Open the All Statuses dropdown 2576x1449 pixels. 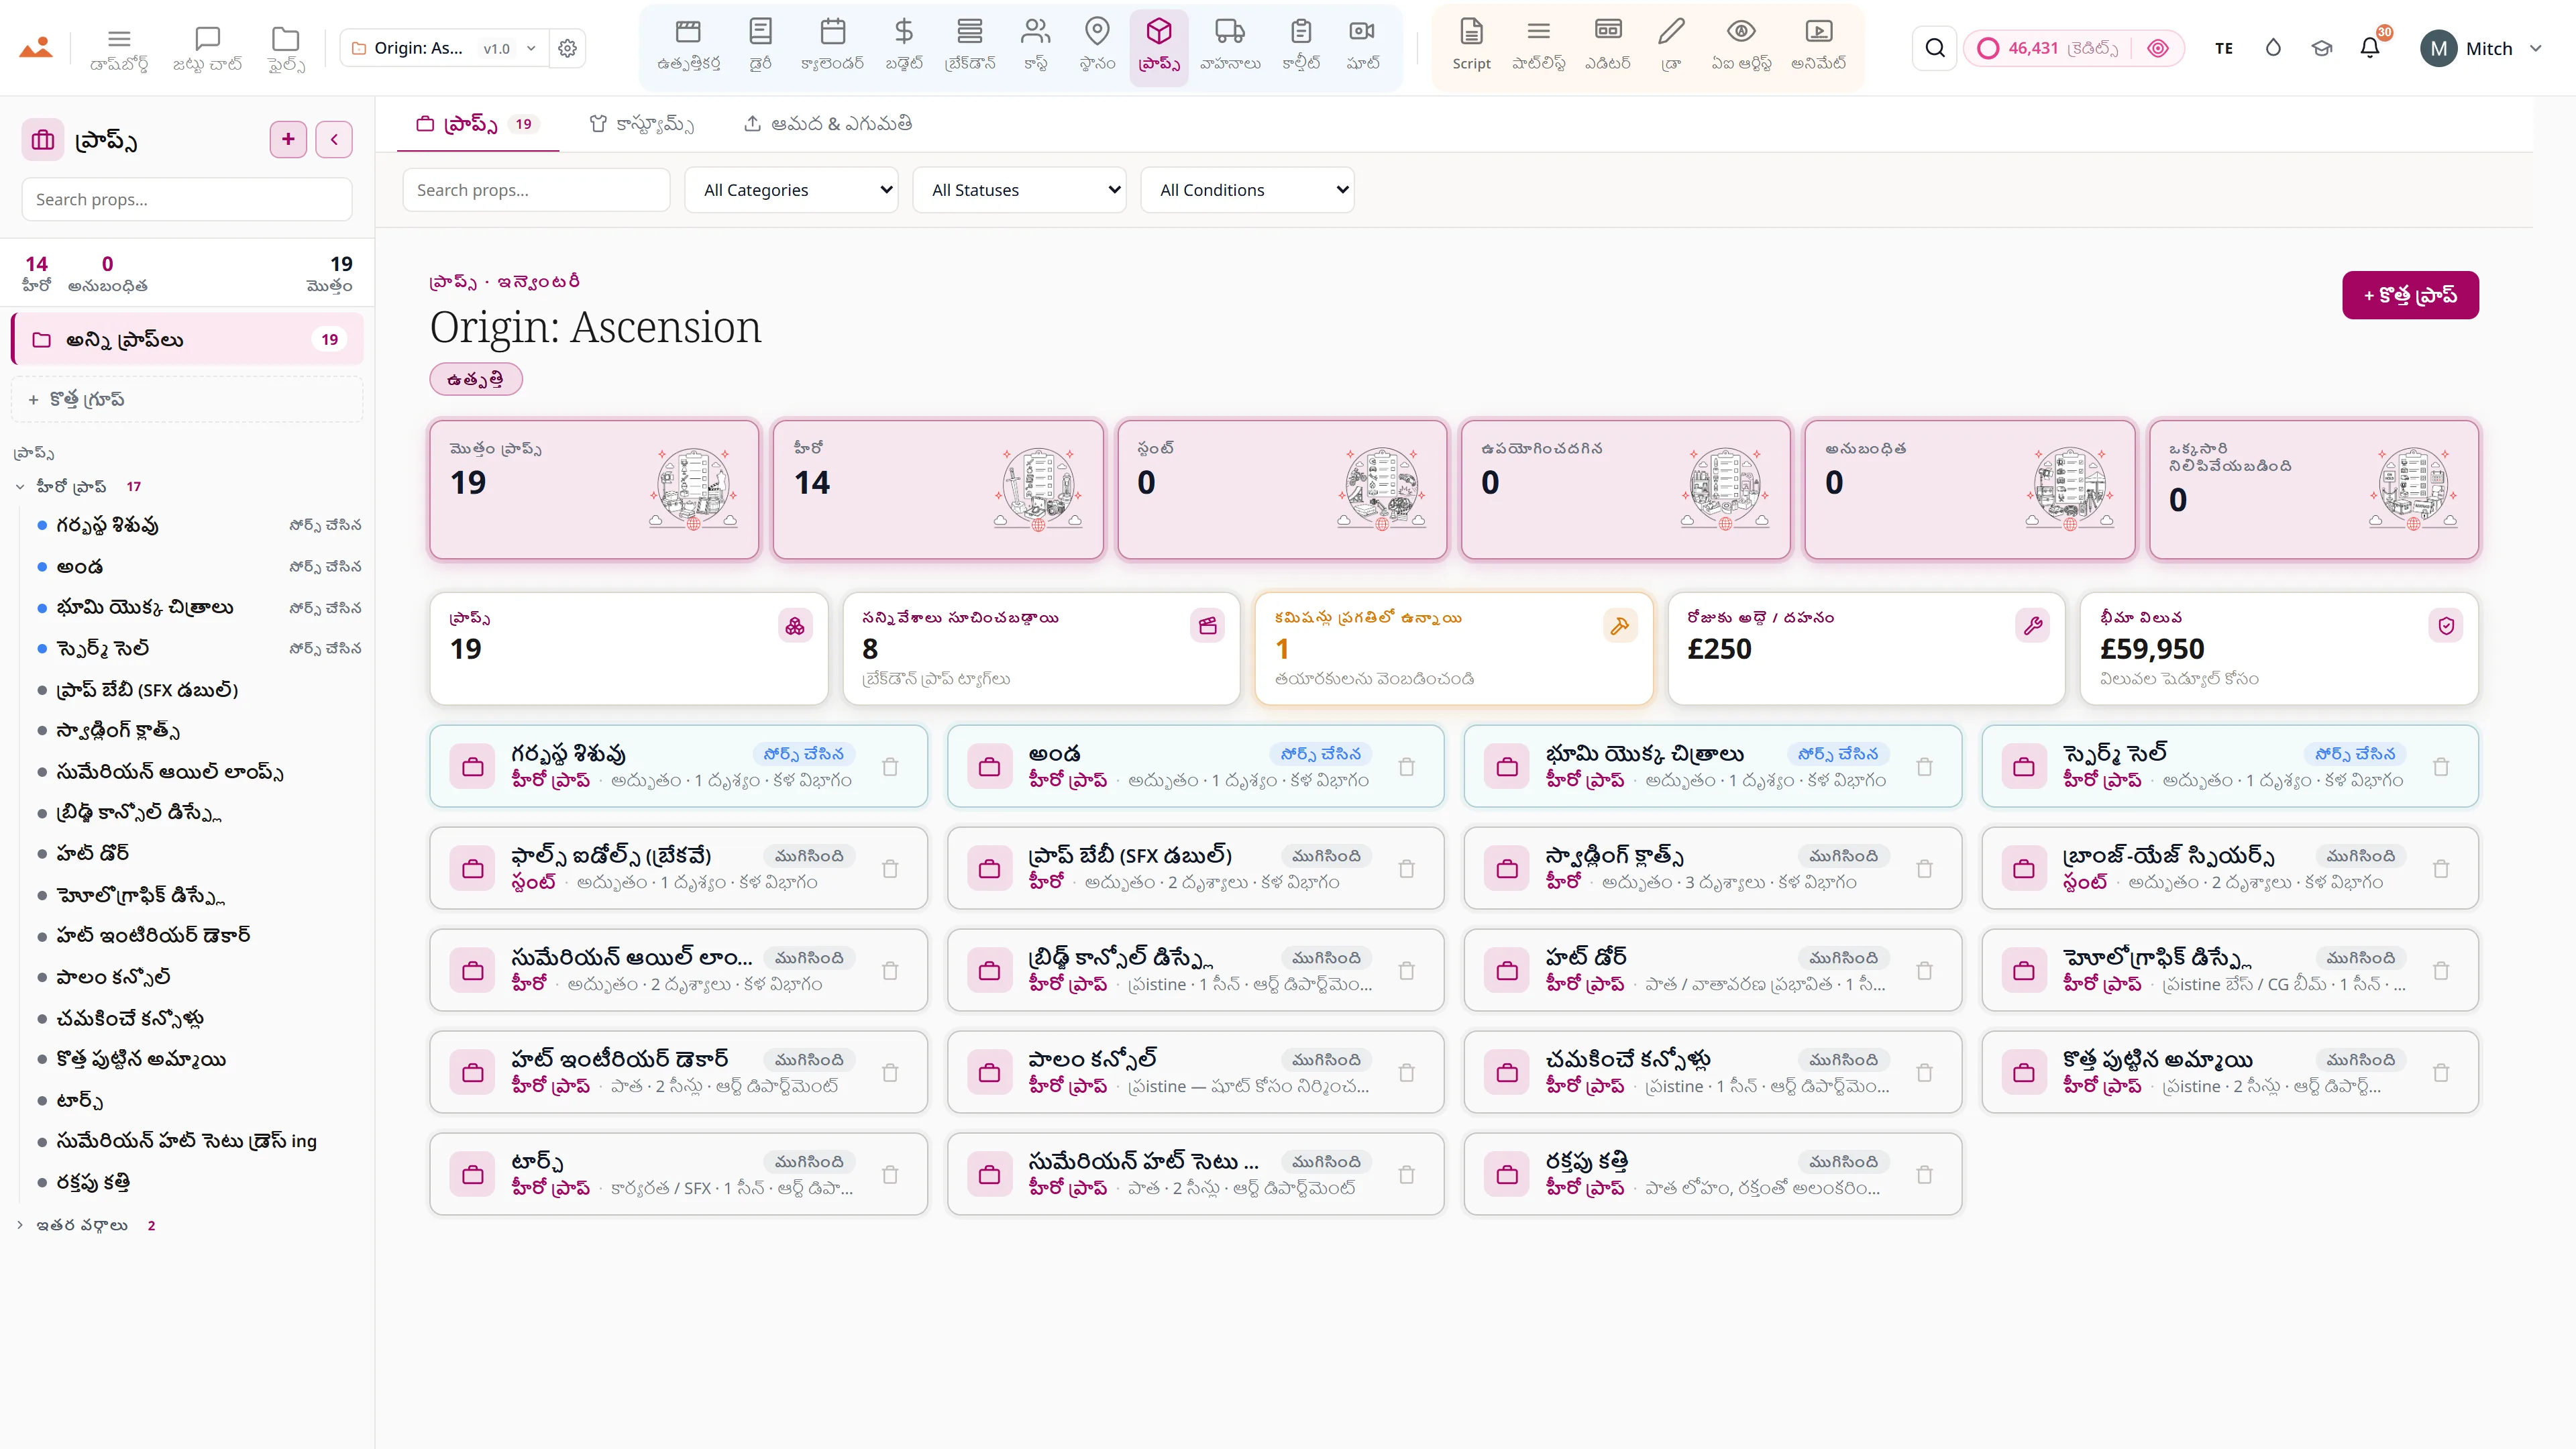point(1019,190)
